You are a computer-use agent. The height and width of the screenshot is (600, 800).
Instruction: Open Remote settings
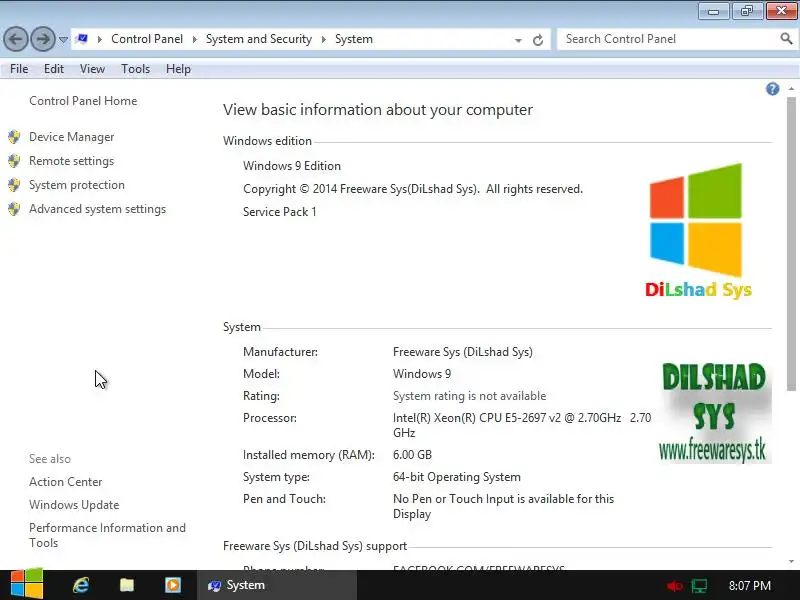point(71,161)
